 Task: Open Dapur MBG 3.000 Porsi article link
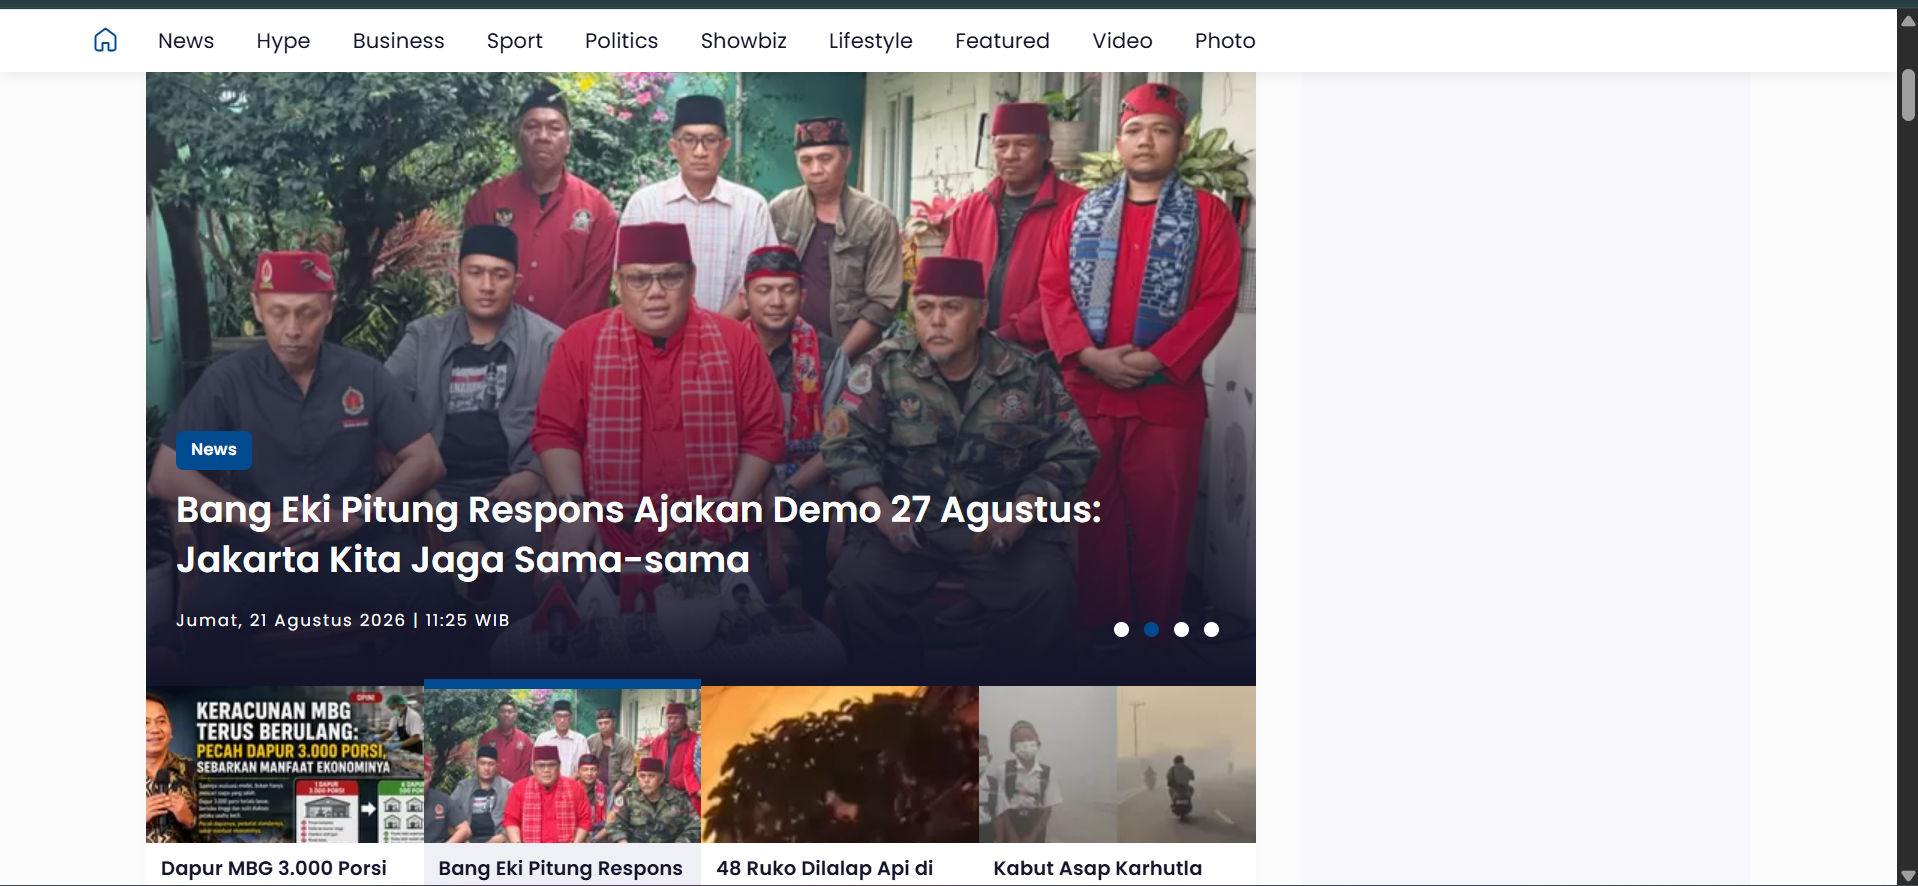(274, 868)
